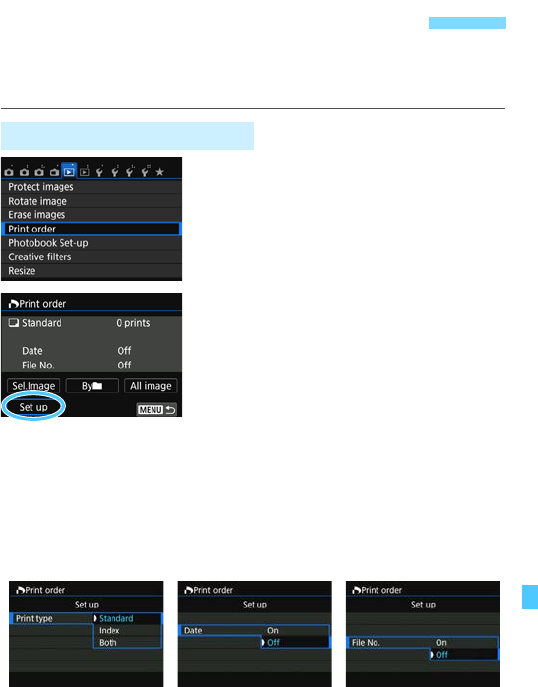
Task: Open the fourth wrench Set-up tab
Action: click(x=145, y=171)
